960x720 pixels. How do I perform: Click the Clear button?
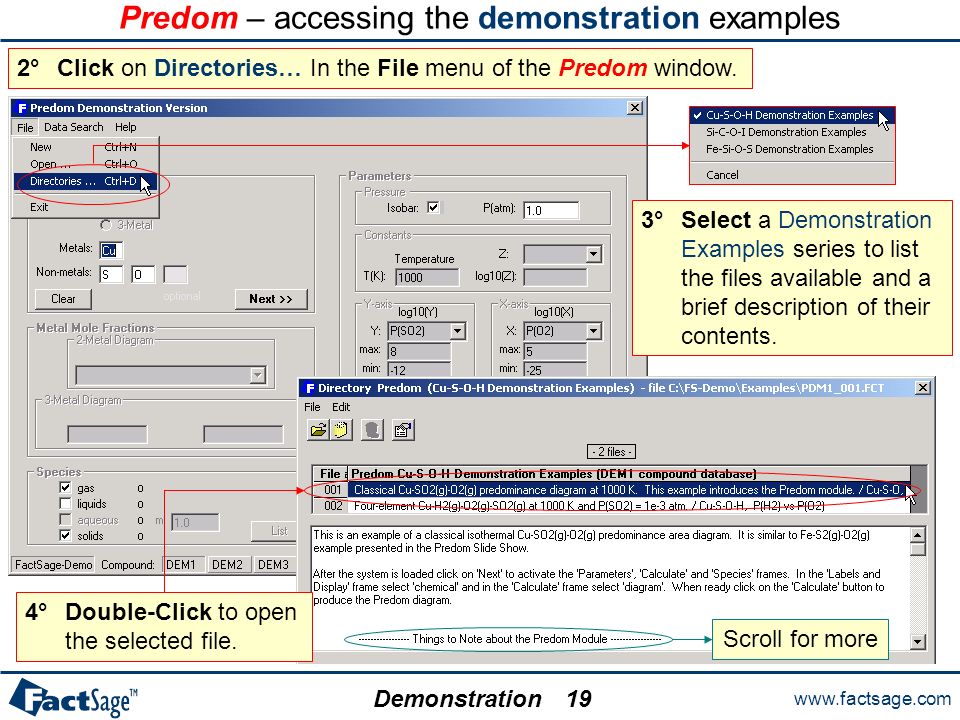[x=63, y=299]
